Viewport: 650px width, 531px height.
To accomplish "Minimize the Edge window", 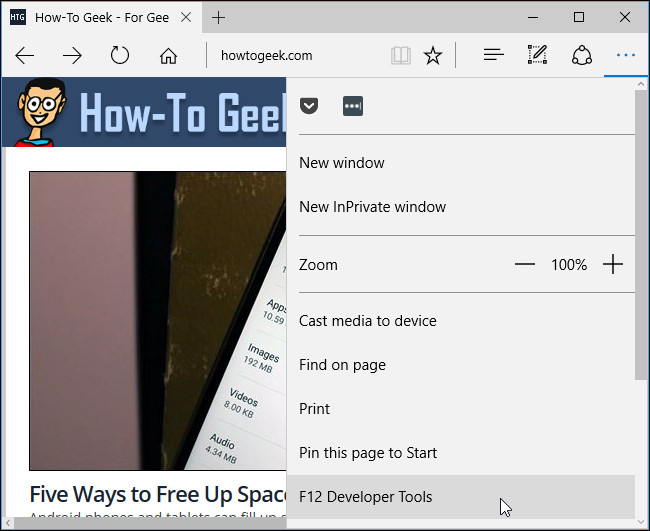I will tap(533, 17).
